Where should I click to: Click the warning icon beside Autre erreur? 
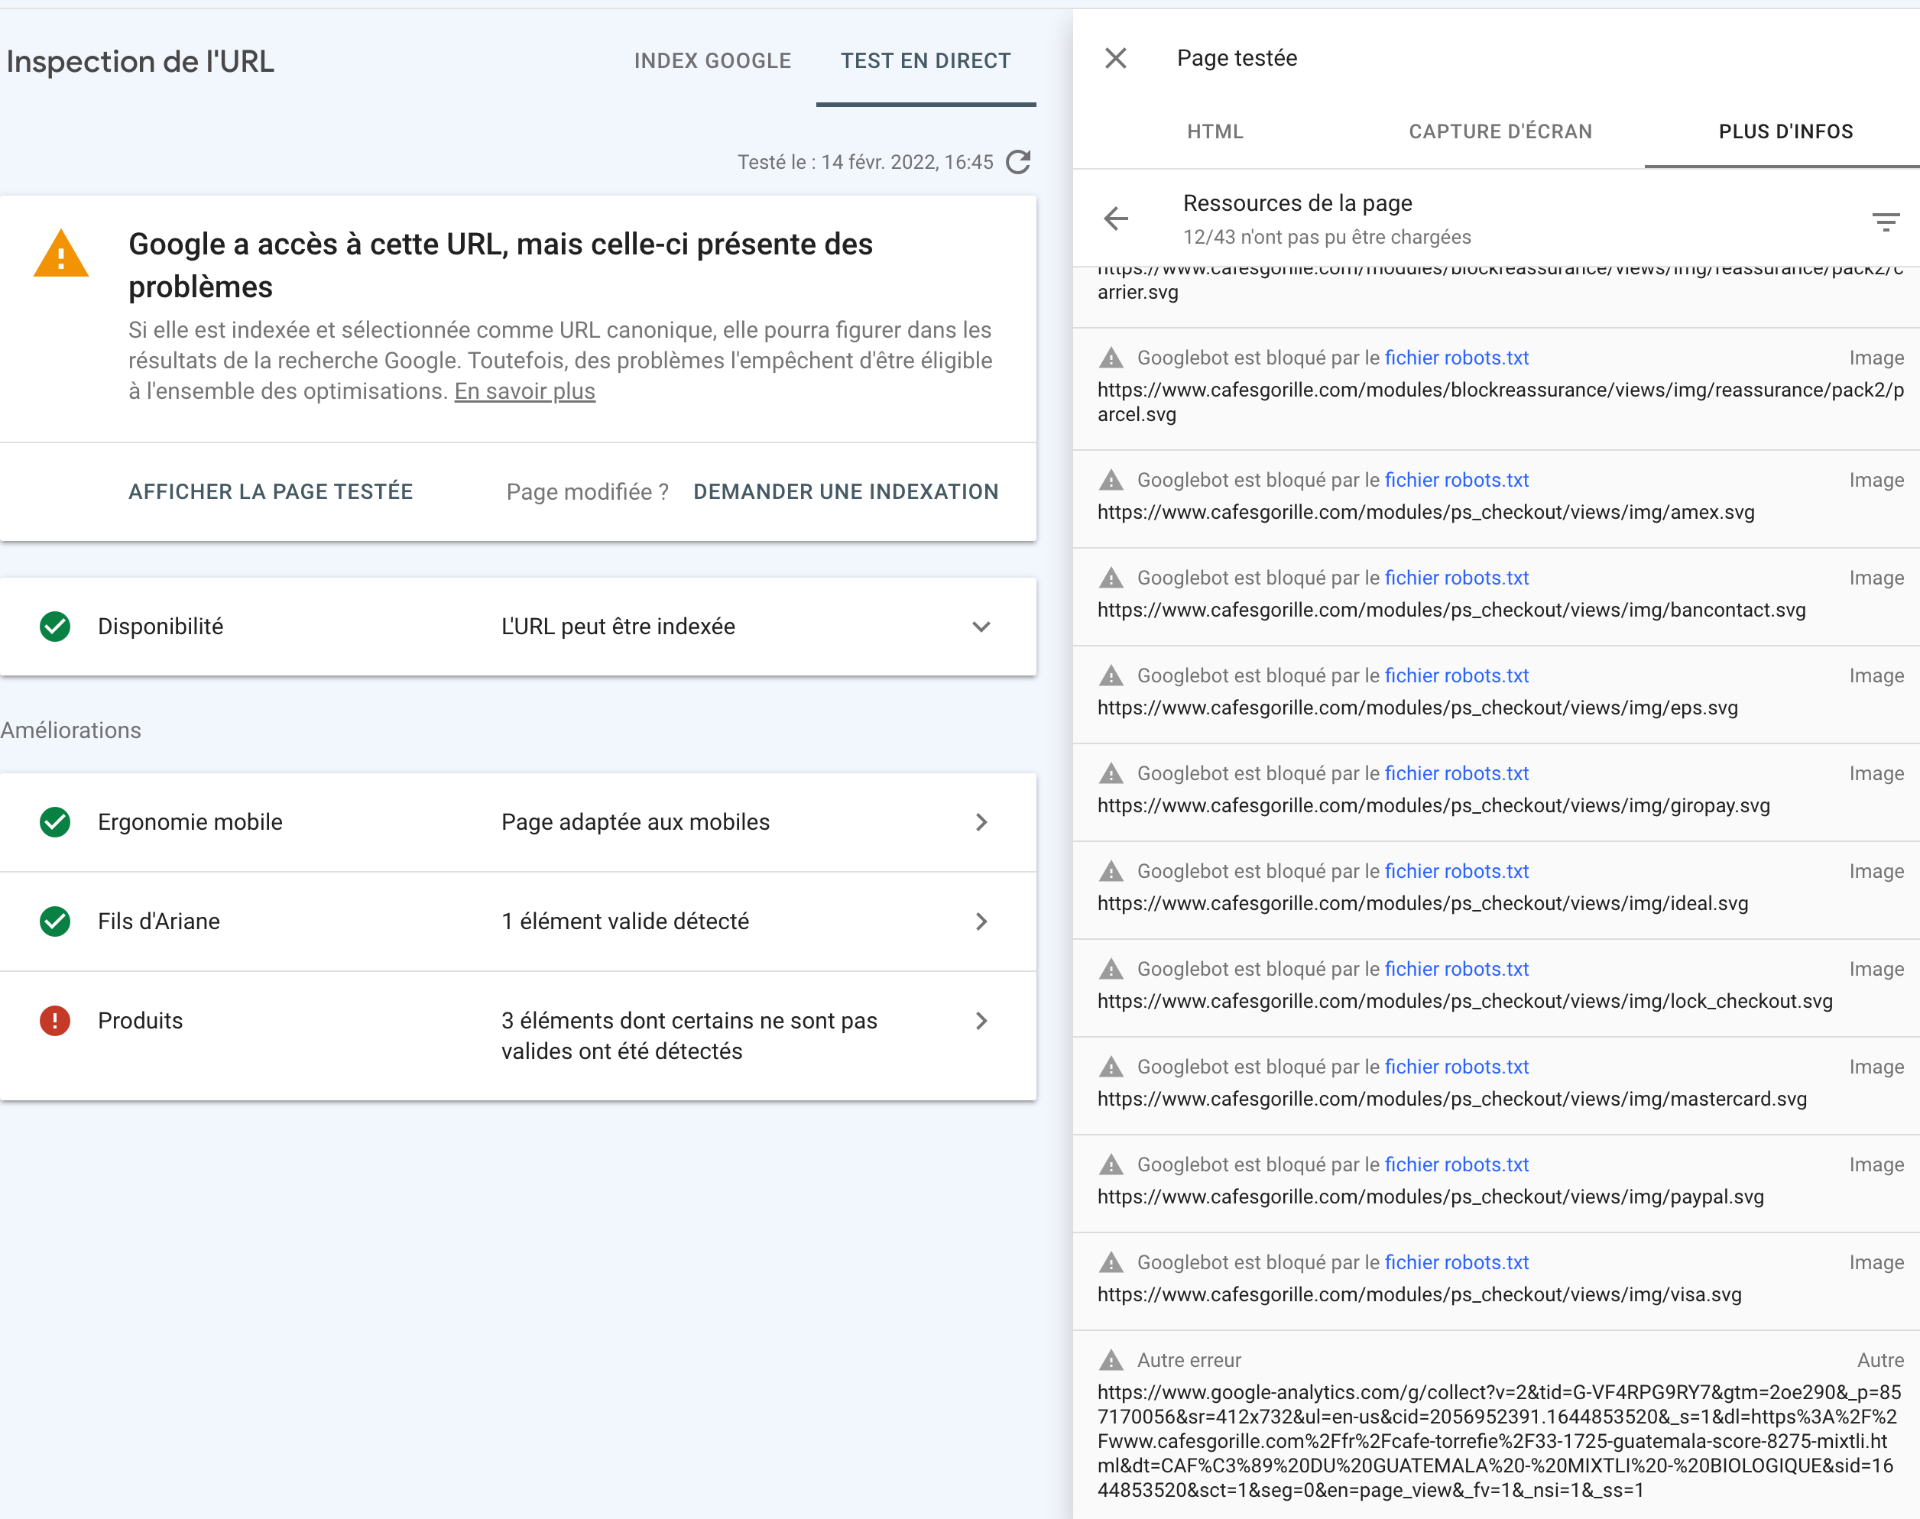(1111, 1360)
